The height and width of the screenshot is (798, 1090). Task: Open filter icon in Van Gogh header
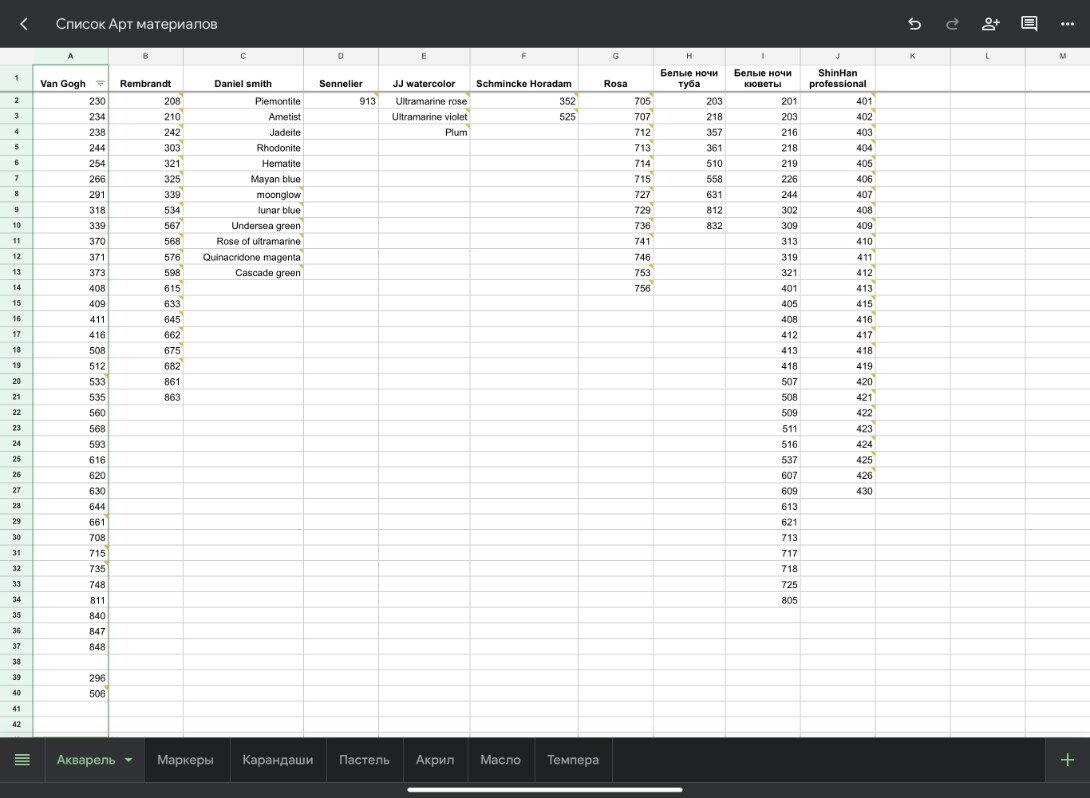coord(100,83)
